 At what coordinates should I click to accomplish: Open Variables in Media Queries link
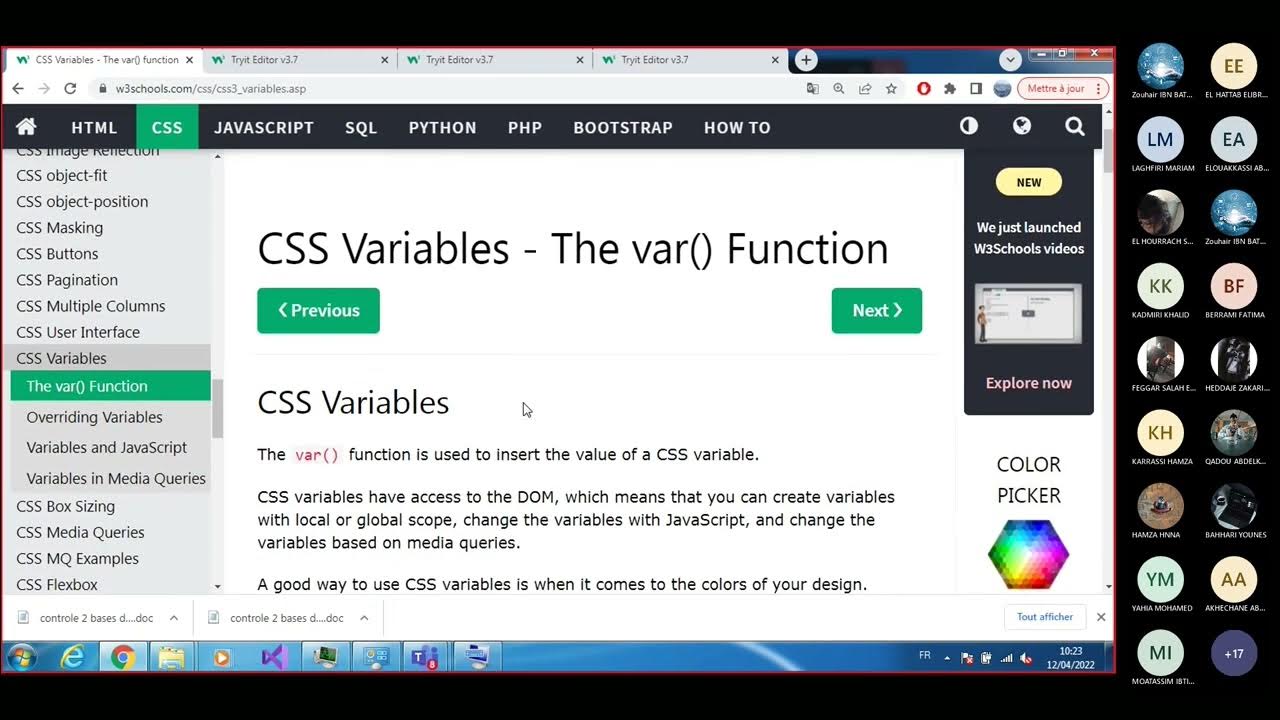pos(116,478)
